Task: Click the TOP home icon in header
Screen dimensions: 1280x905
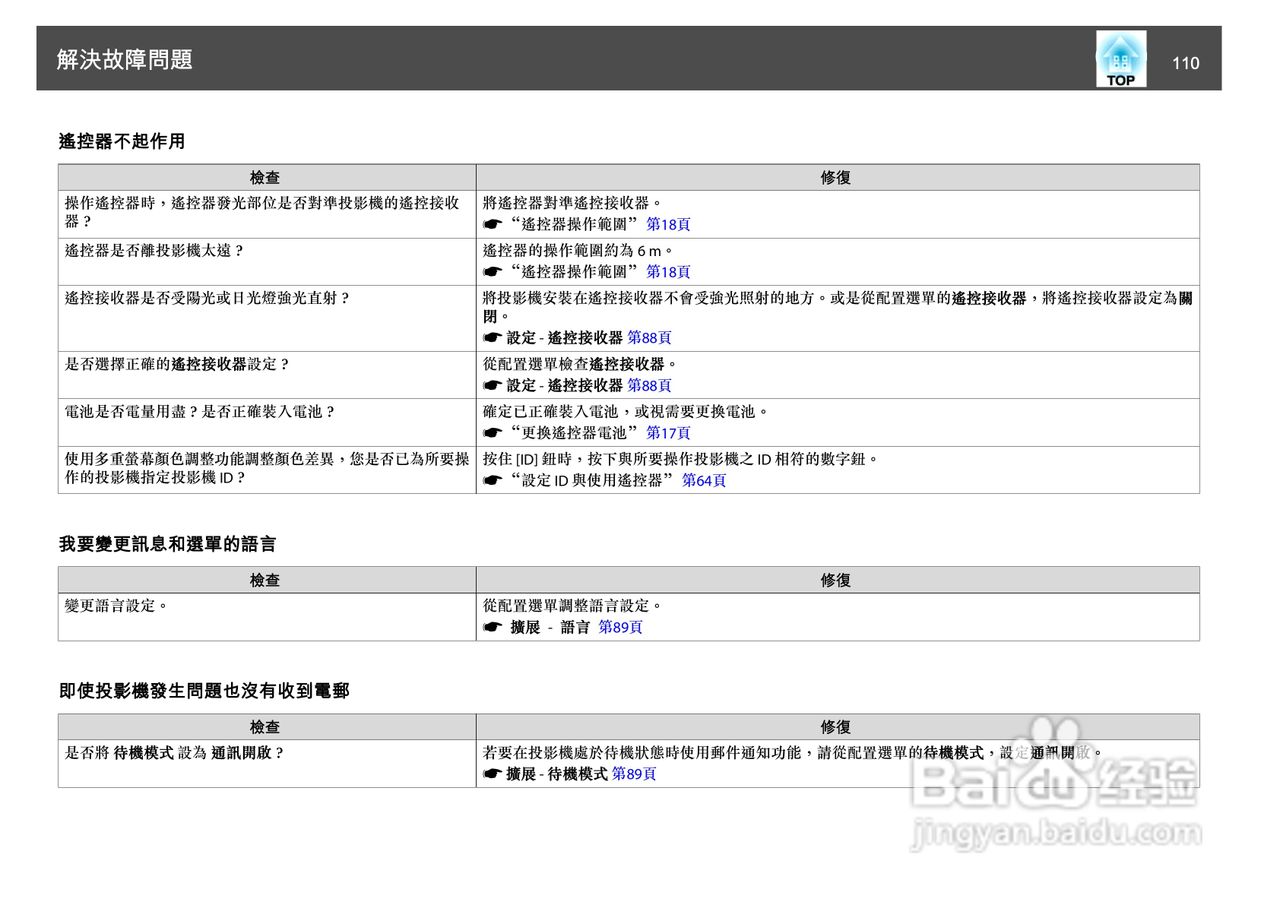Action: pos(1121,59)
